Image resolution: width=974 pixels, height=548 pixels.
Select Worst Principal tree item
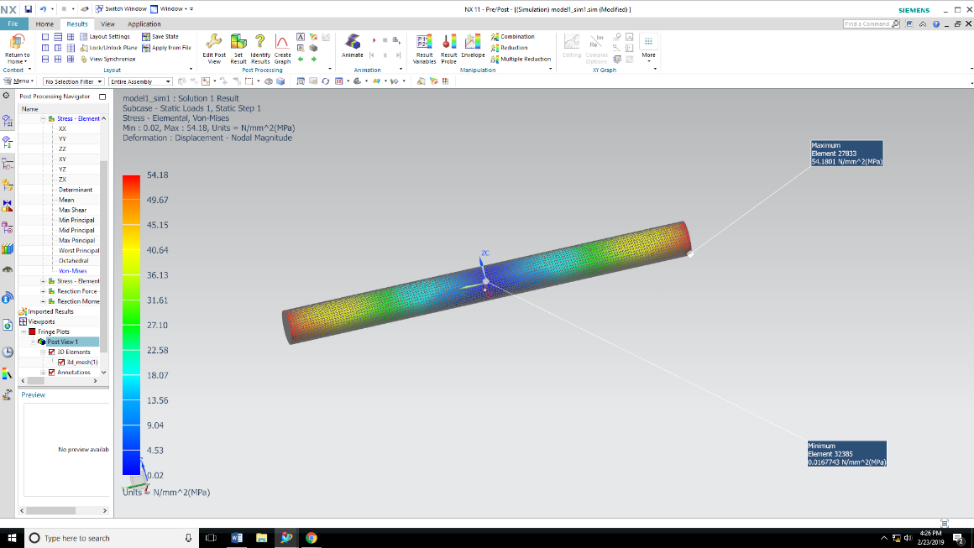tap(78, 251)
